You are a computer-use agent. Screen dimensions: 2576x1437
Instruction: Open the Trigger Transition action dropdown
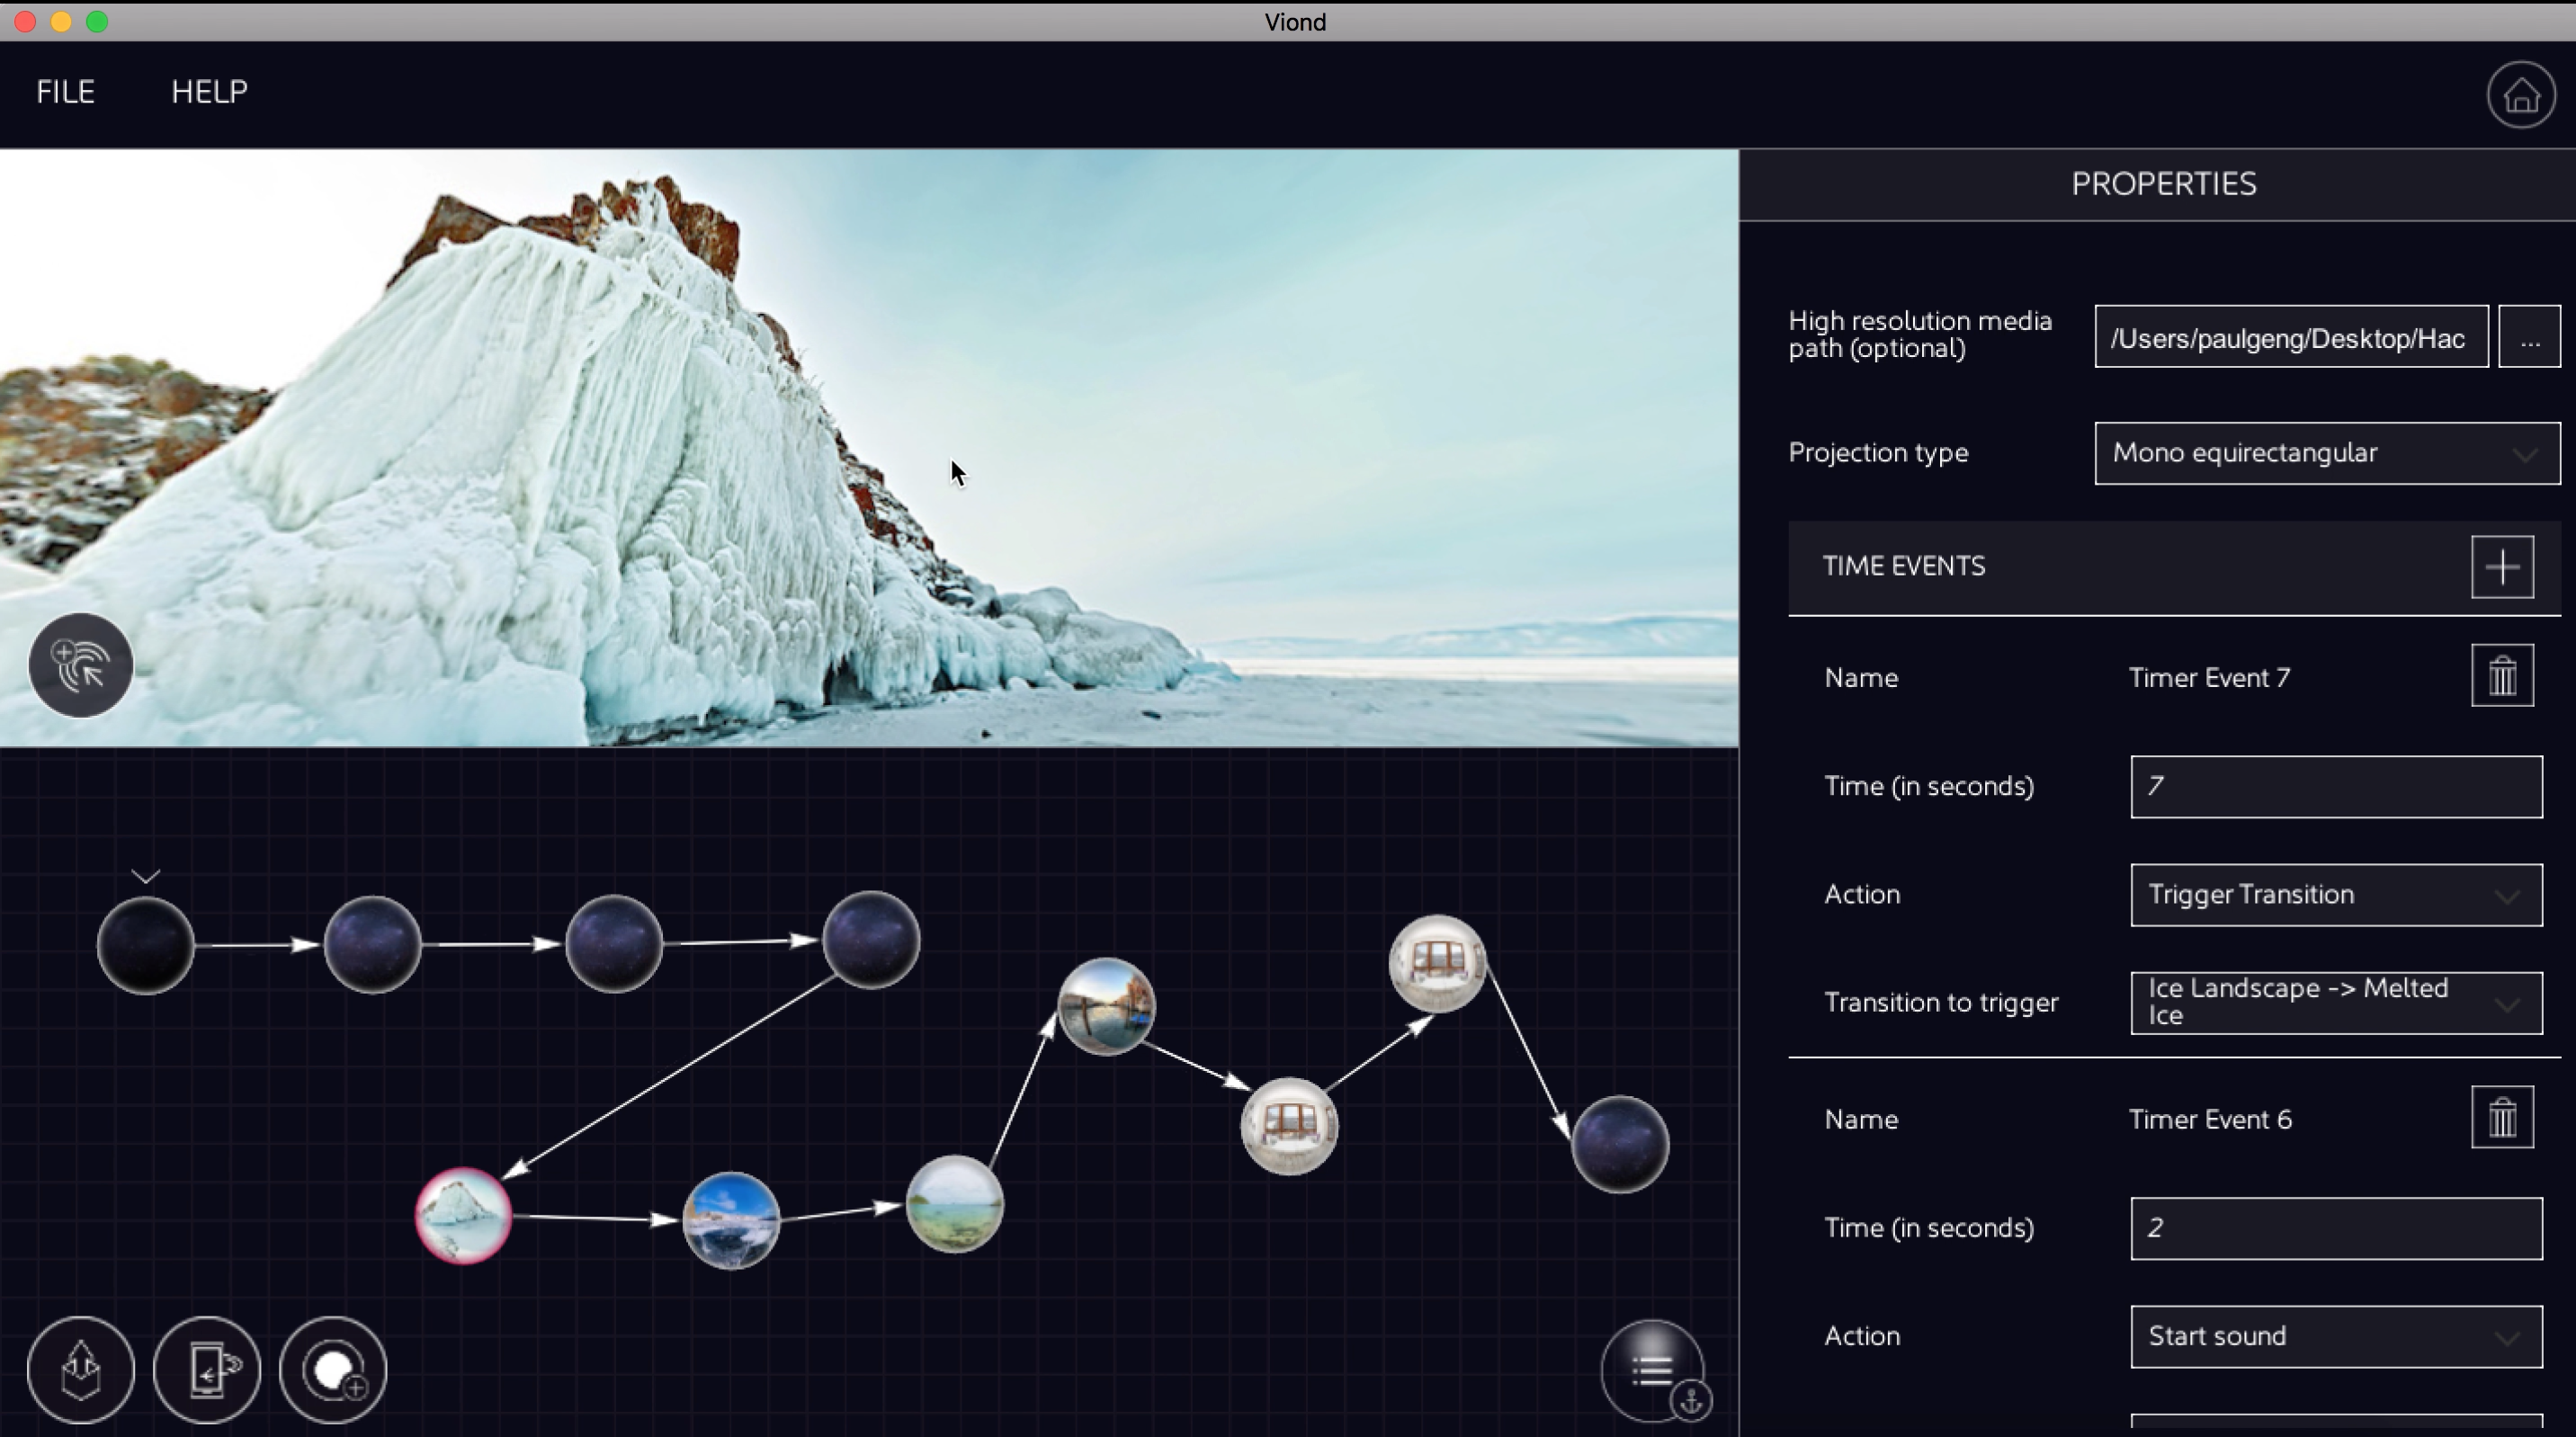point(2335,895)
